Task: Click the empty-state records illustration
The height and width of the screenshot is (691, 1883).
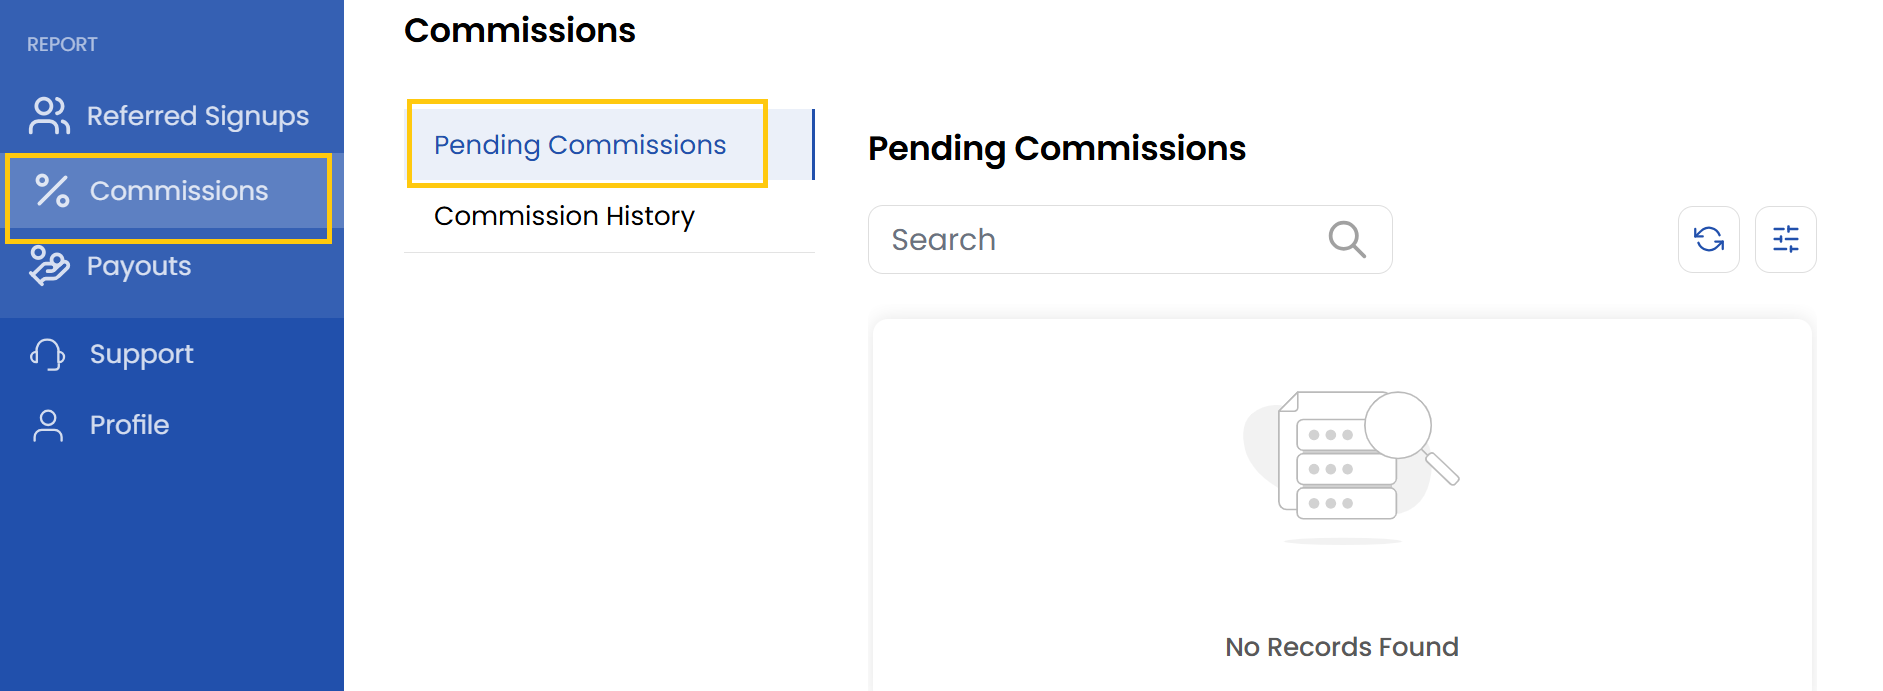Action: pyautogui.click(x=1350, y=460)
